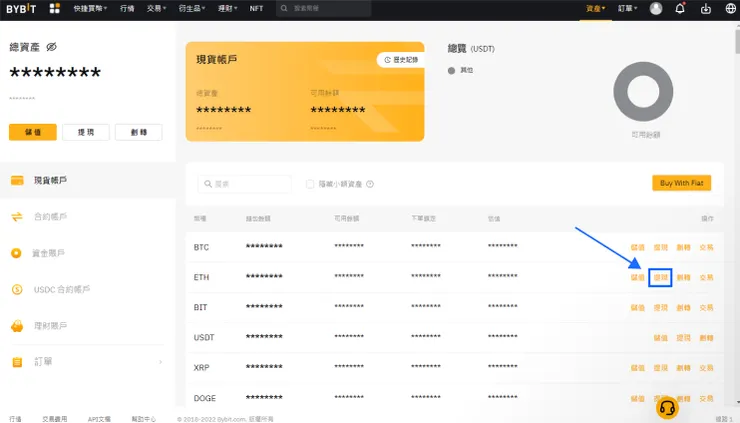Click 提現 in the BTC row
This screenshot has height=423, width=740.
click(661, 247)
